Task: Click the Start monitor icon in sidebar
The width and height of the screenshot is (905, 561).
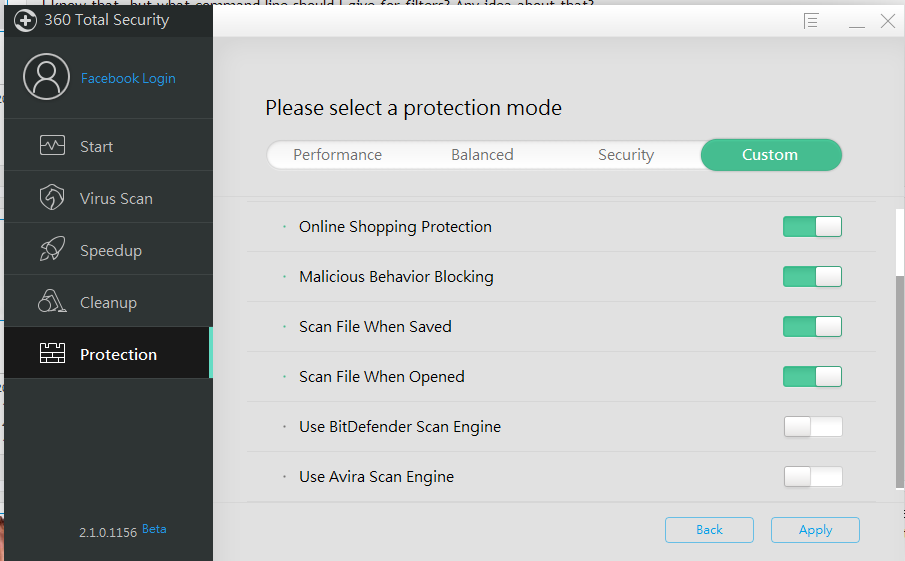Action: pyautogui.click(x=52, y=146)
